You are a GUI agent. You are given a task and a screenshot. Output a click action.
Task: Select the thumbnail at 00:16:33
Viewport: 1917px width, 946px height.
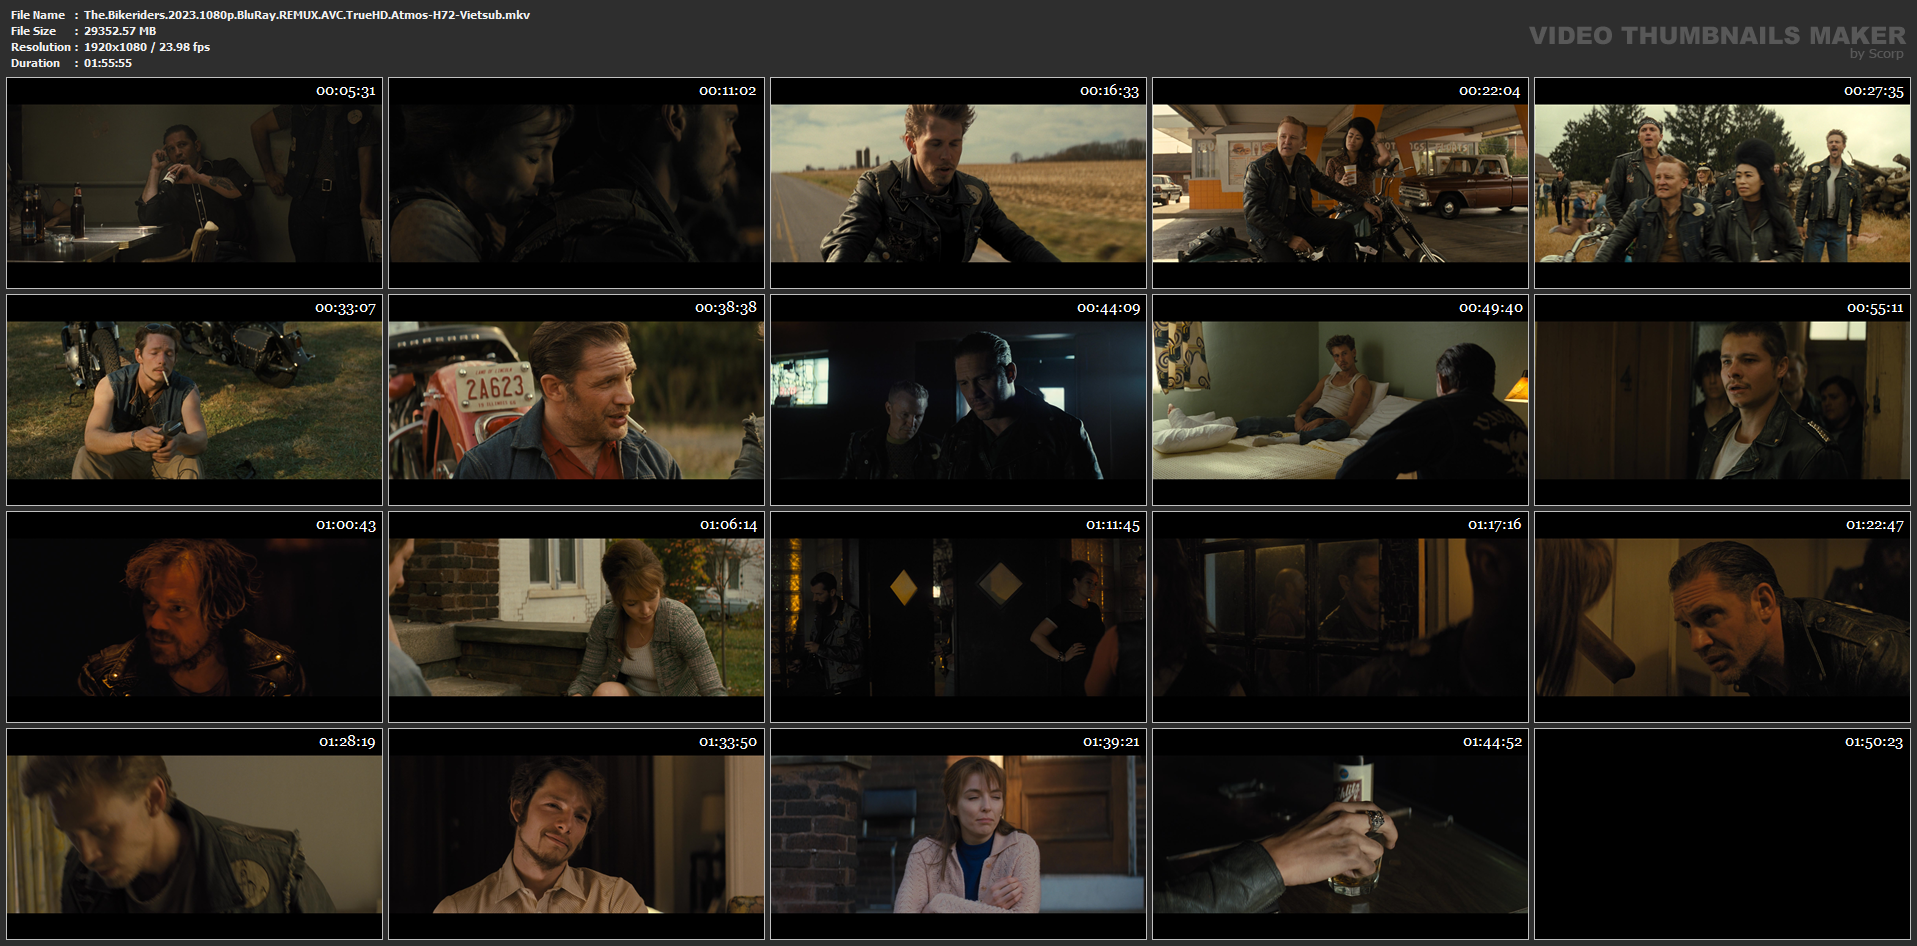click(x=958, y=183)
